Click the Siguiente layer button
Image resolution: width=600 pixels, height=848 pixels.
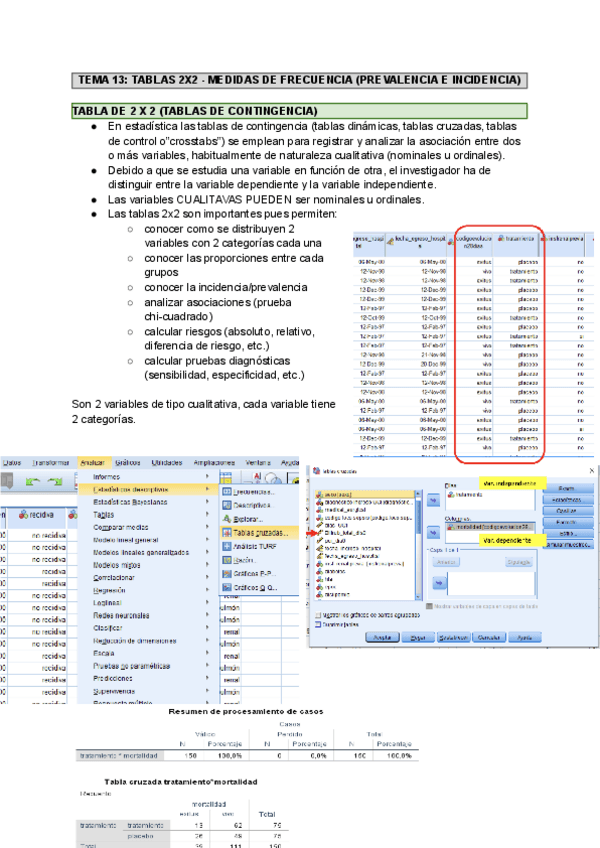coord(518,562)
